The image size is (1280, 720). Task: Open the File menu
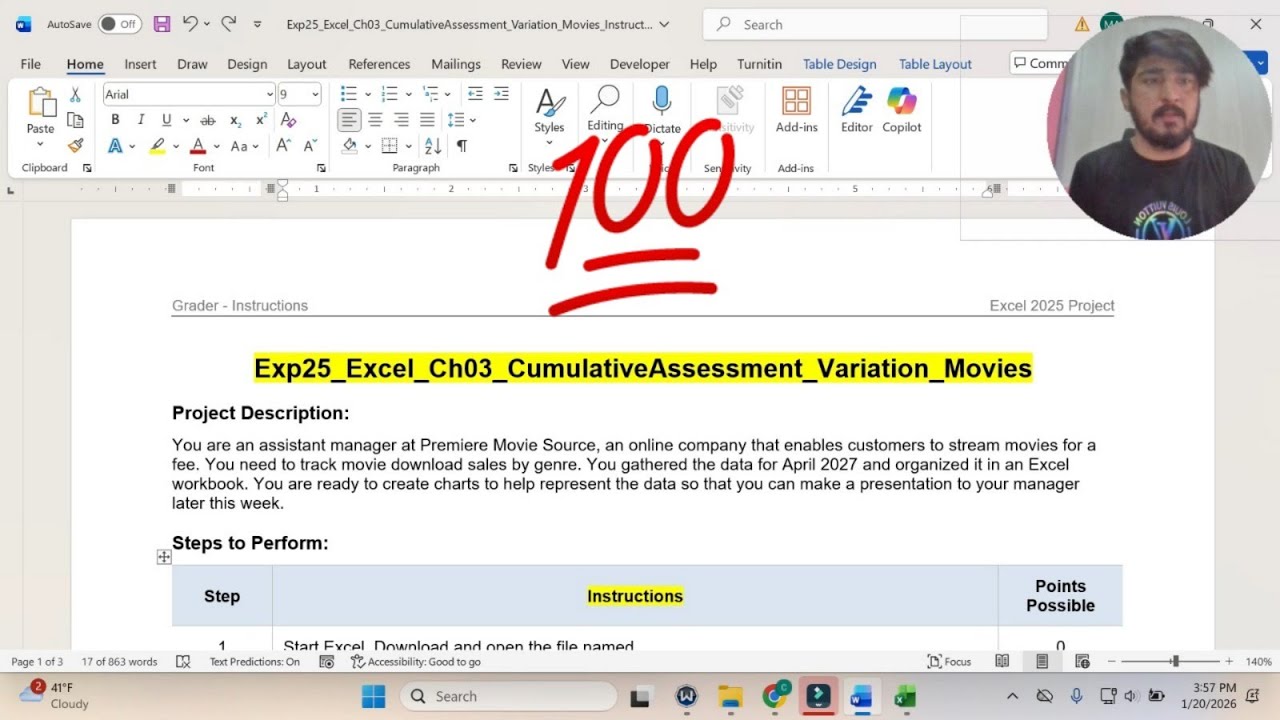(31, 64)
